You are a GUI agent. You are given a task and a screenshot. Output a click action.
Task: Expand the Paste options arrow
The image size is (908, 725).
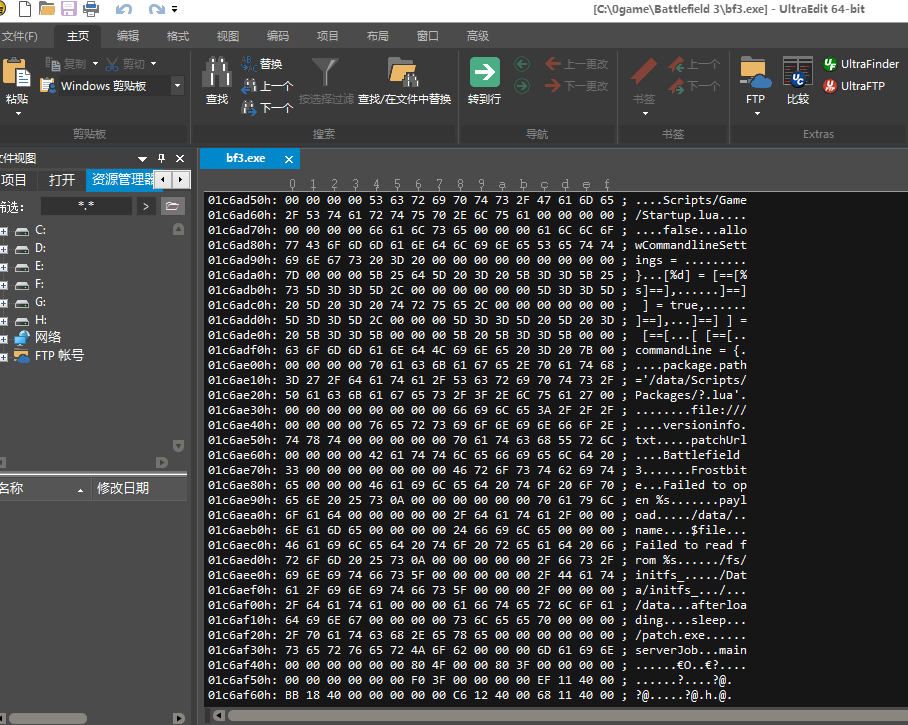coord(17,113)
